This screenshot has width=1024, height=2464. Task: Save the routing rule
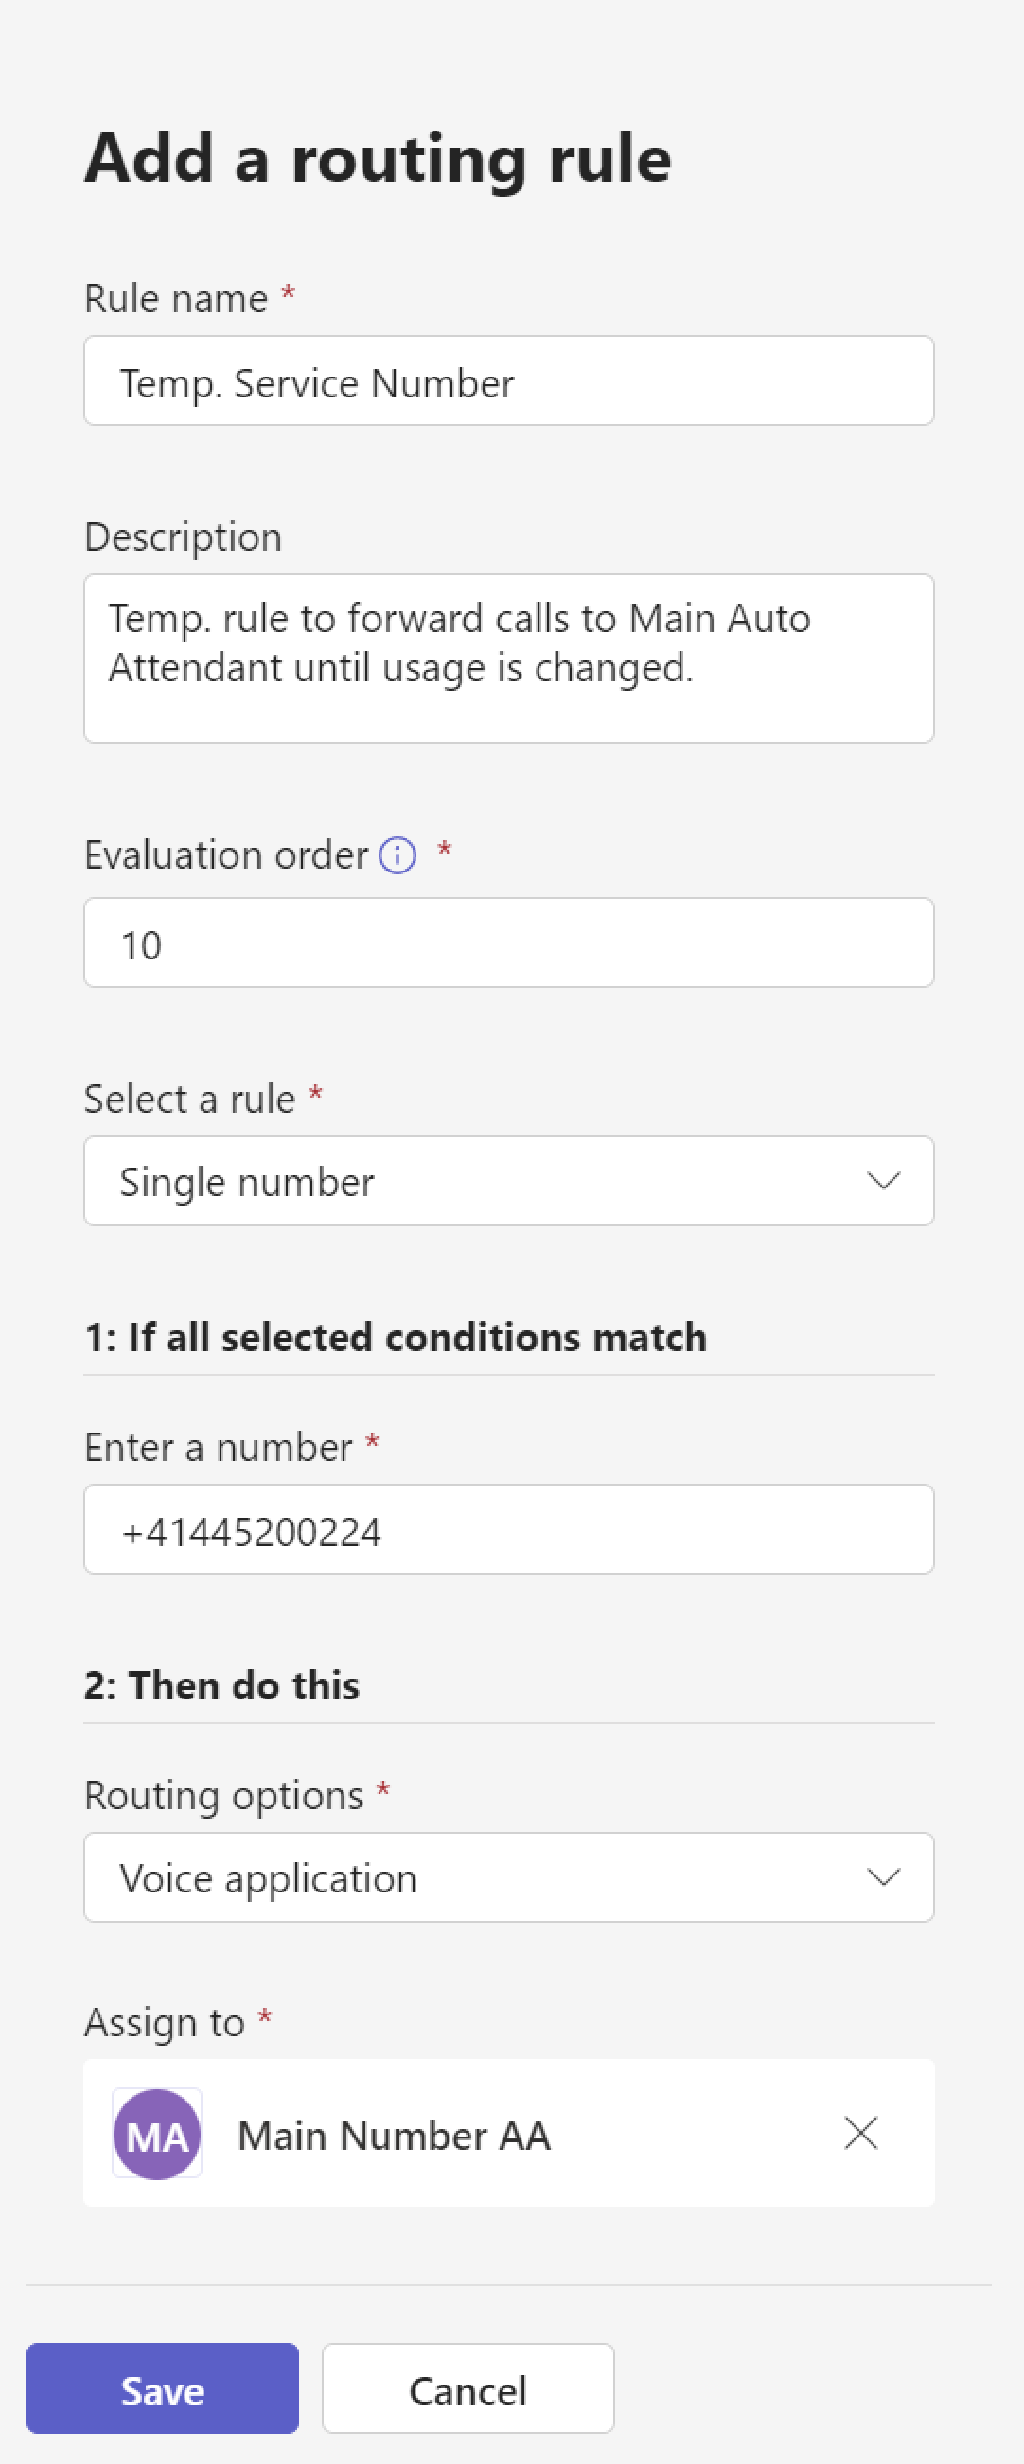click(x=162, y=2389)
